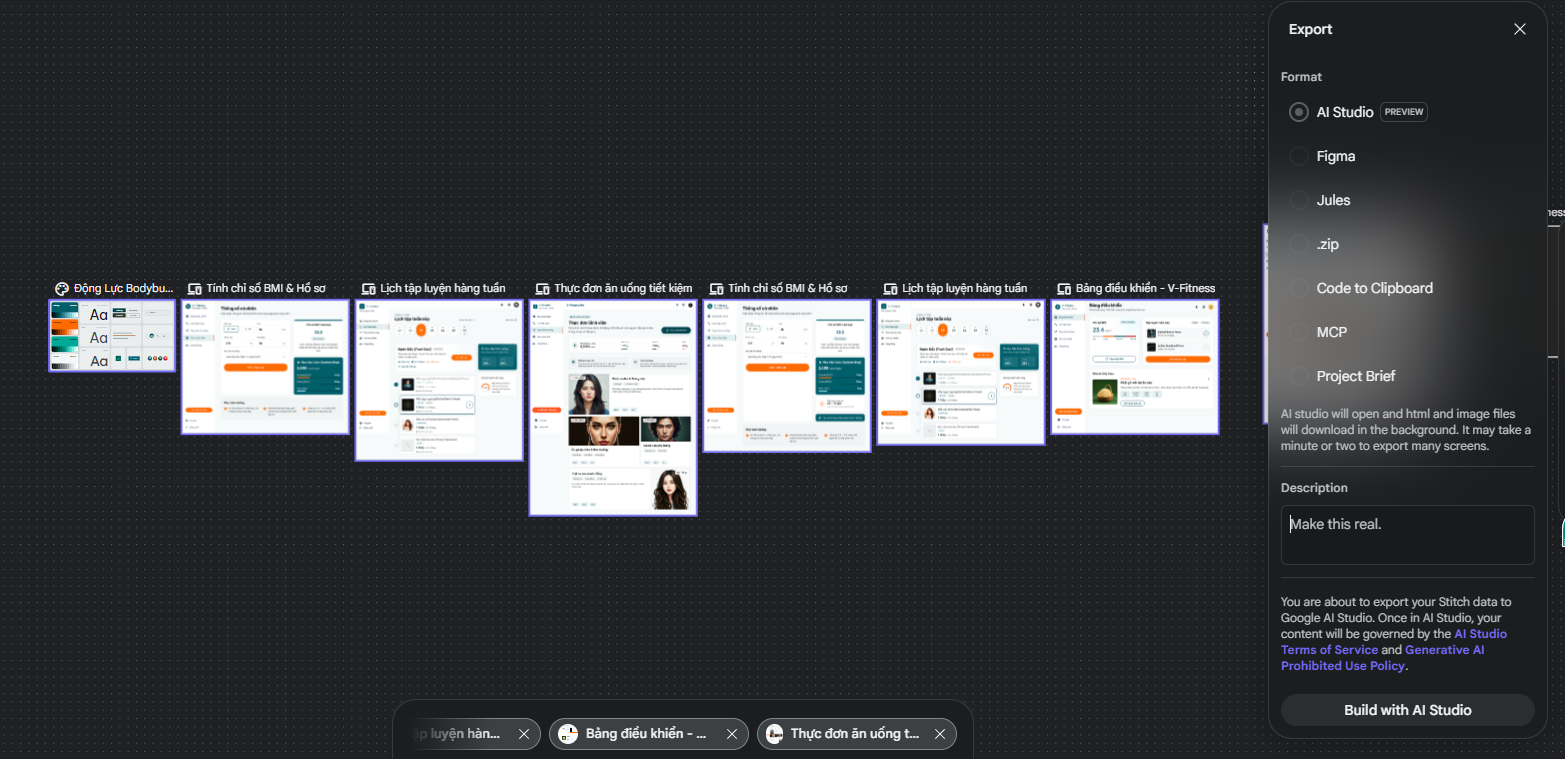Image resolution: width=1565 pixels, height=759 pixels.
Task: Click the Bảng điều khiển chip thumbnail icon
Action: (568, 734)
